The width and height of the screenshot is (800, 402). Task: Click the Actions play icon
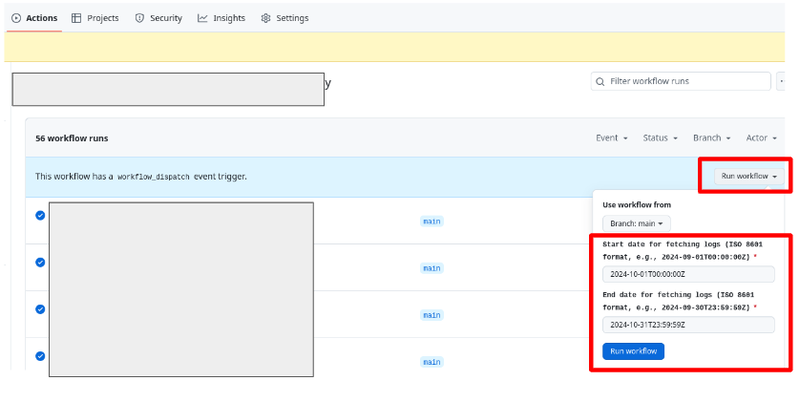tap(16, 18)
